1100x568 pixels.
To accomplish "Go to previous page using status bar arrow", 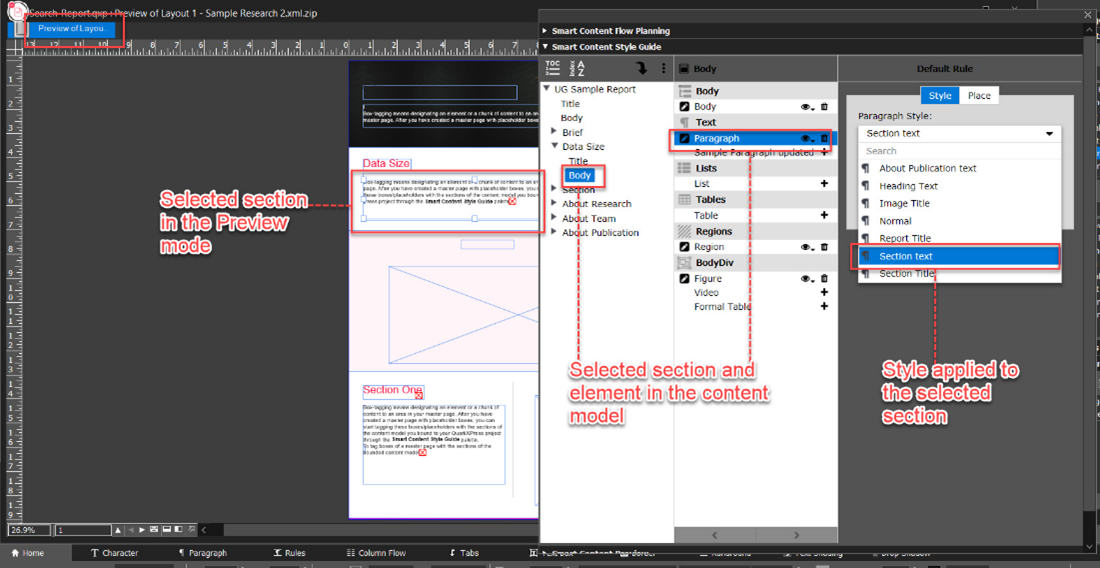I will pyautogui.click(x=131, y=530).
